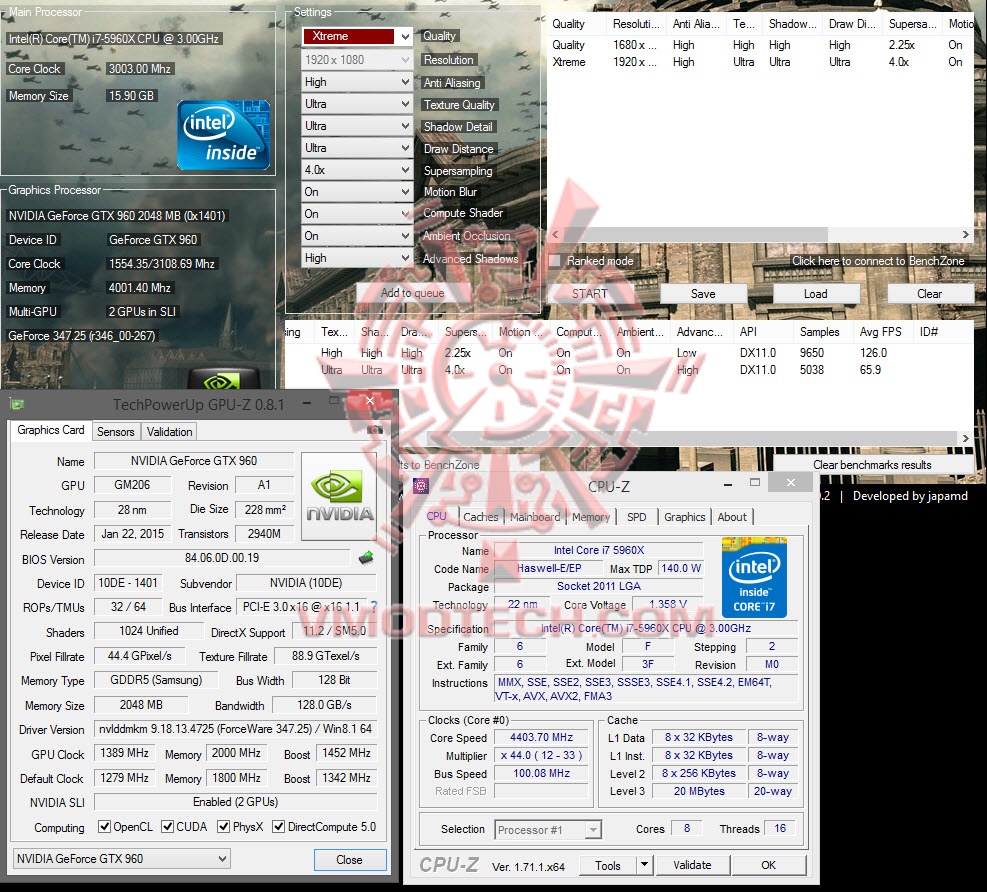Click the Close button in GPU-Z
The image size is (987, 892).
tap(349, 859)
